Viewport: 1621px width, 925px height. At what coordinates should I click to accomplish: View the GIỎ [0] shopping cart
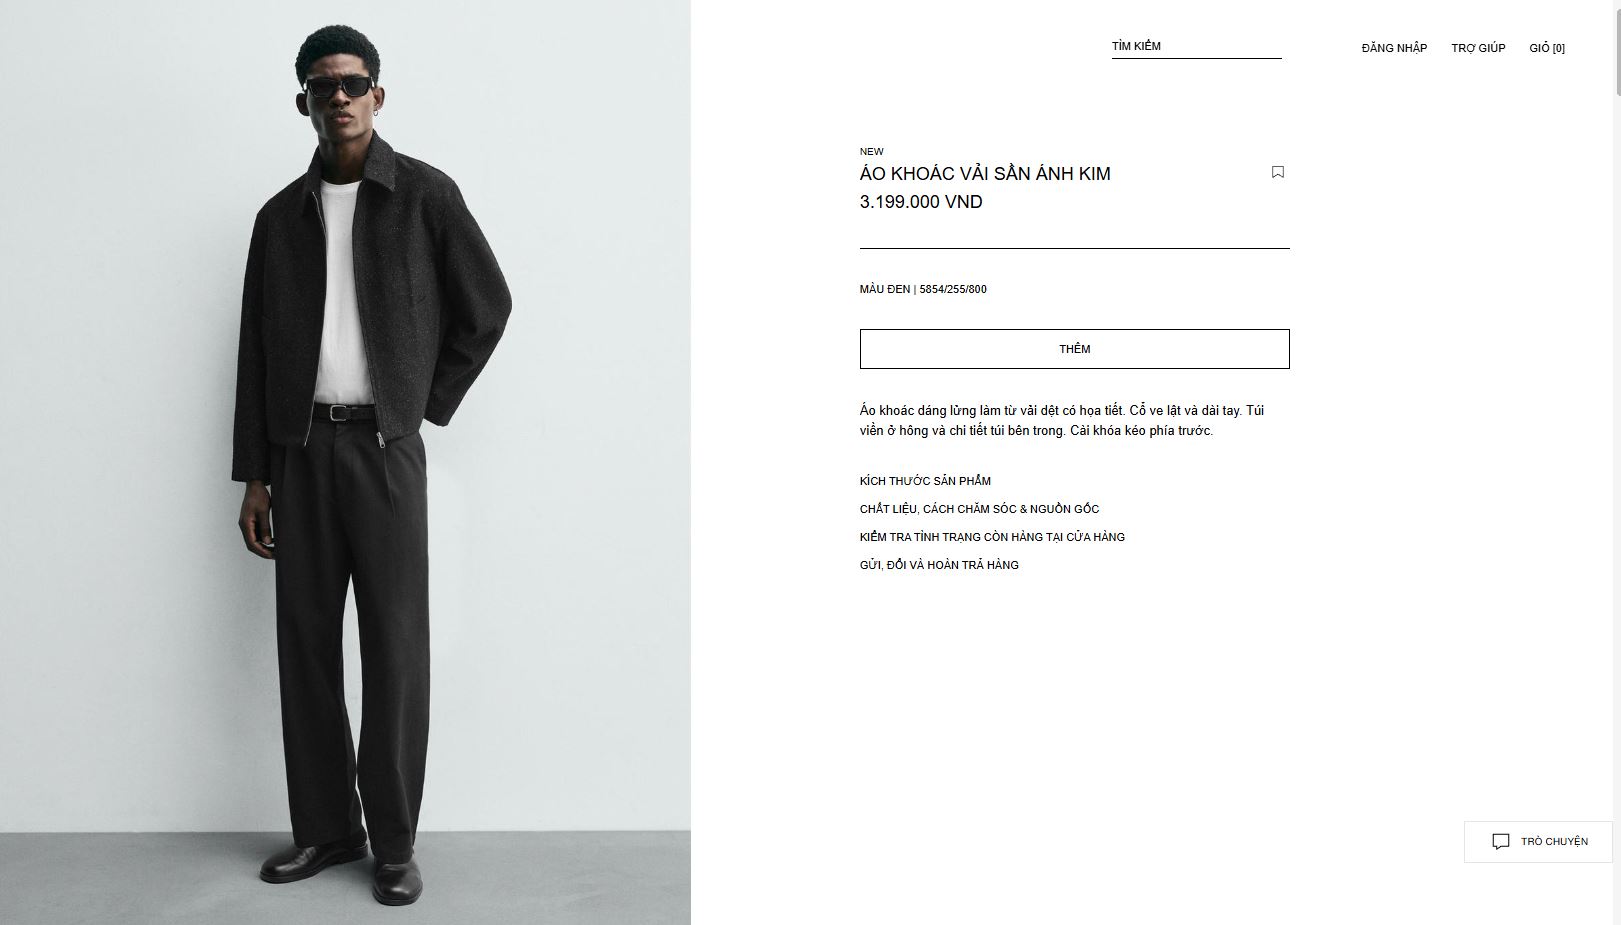click(1547, 48)
